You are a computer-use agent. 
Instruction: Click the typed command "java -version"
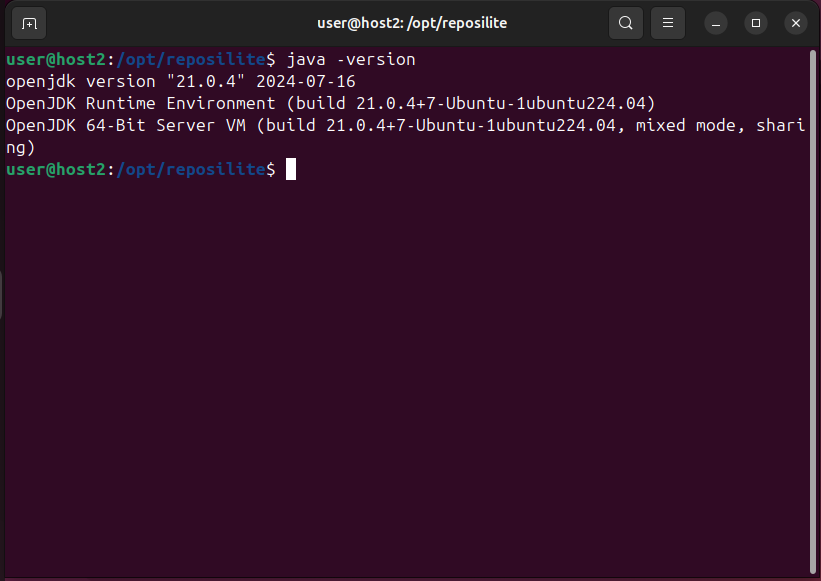pos(351,60)
